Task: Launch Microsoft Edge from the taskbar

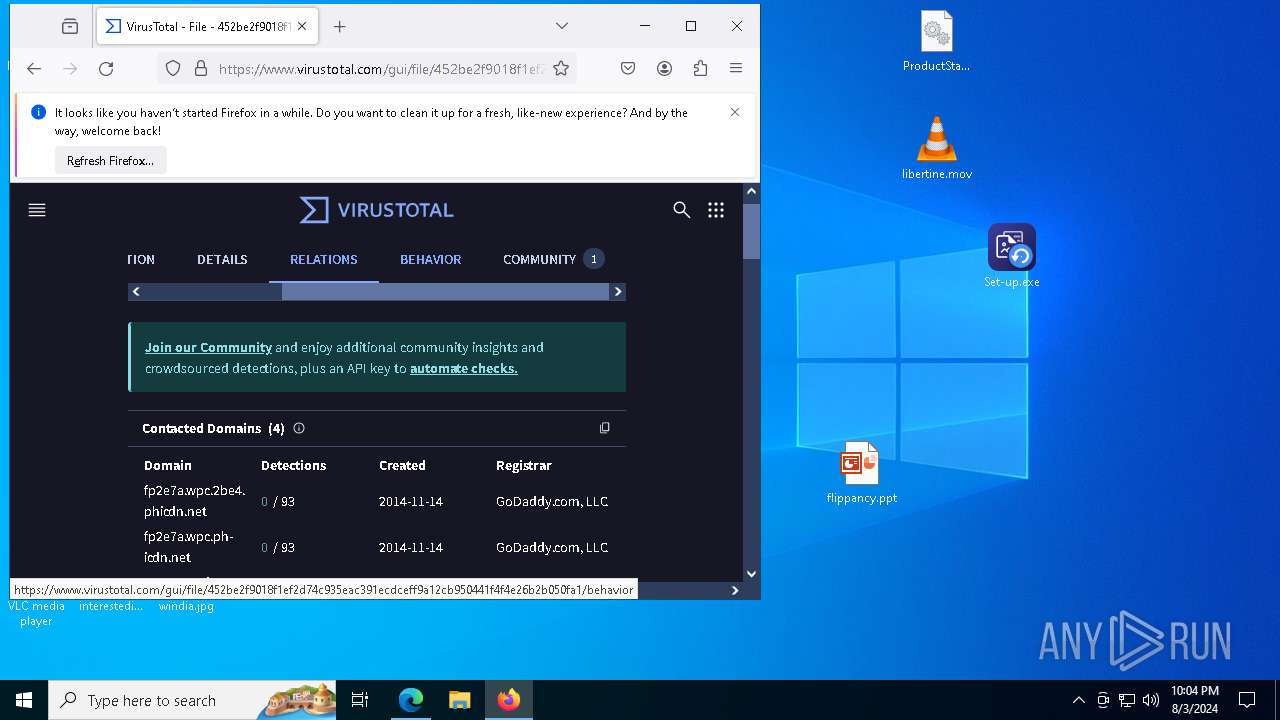Action: click(x=411, y=700)
